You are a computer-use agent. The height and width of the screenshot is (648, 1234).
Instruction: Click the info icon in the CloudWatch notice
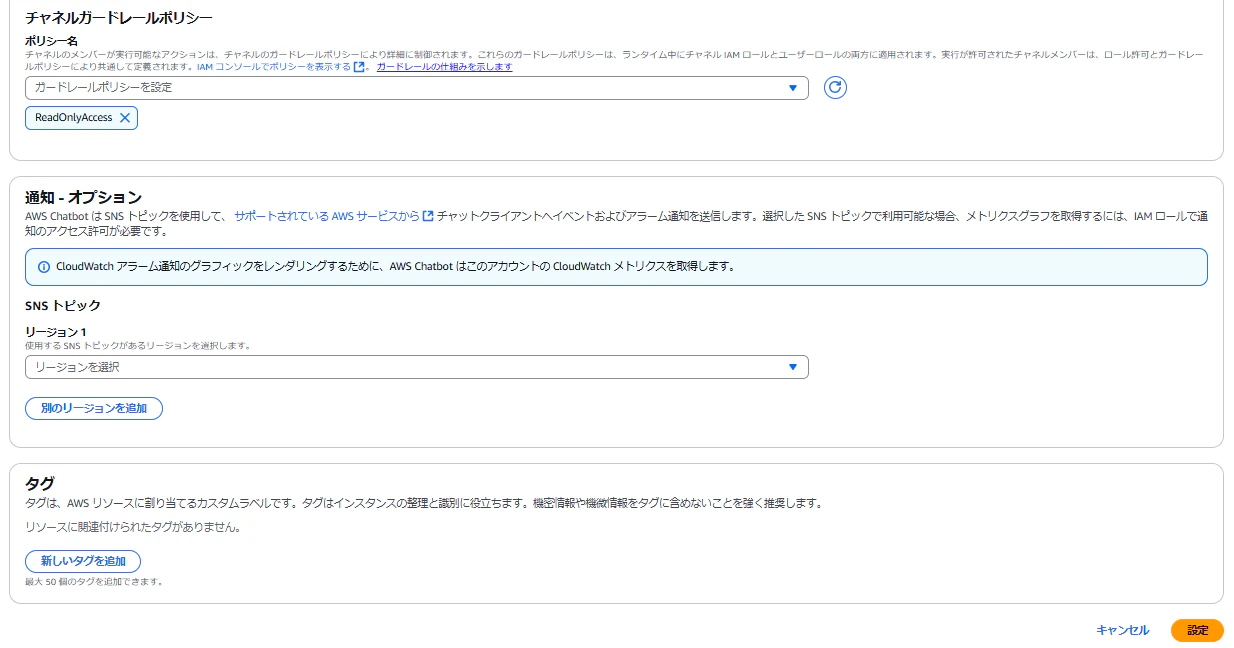(43, 267)
